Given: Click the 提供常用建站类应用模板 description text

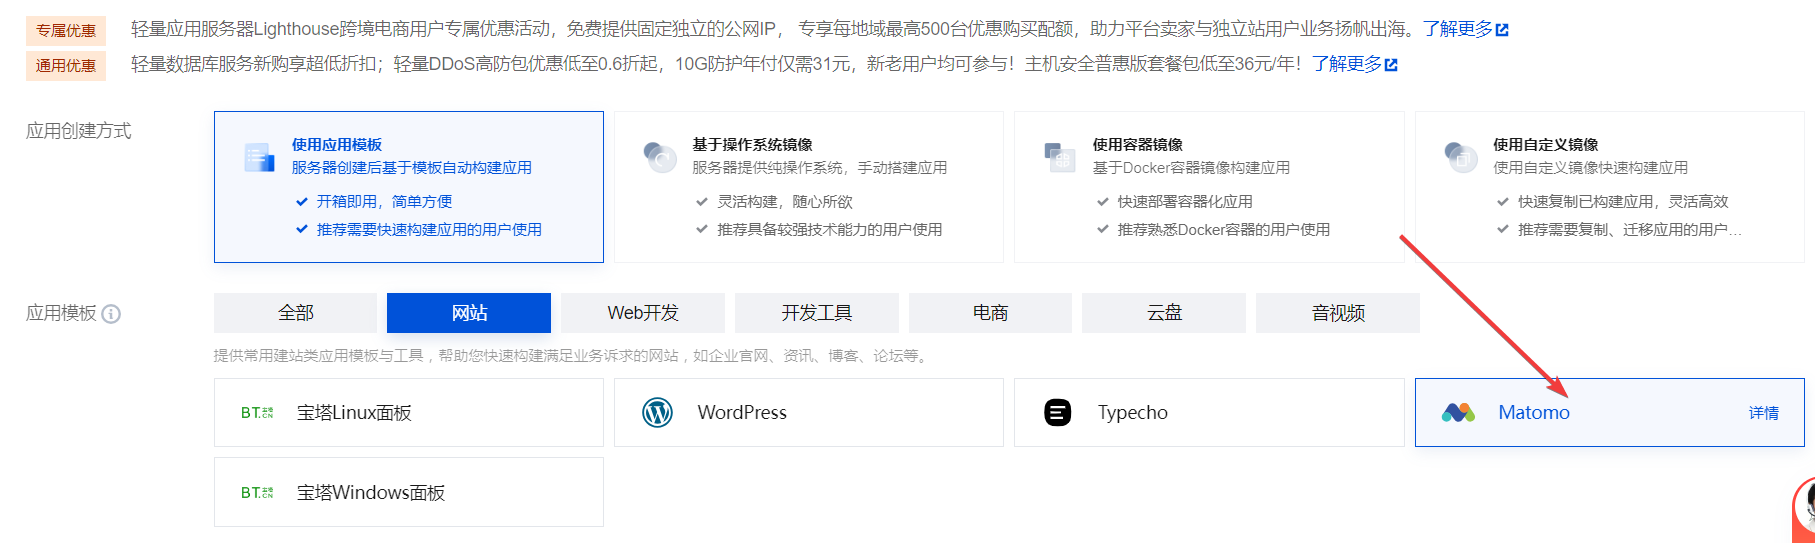Looking at the screenshot, I should (x=571, y=355).
